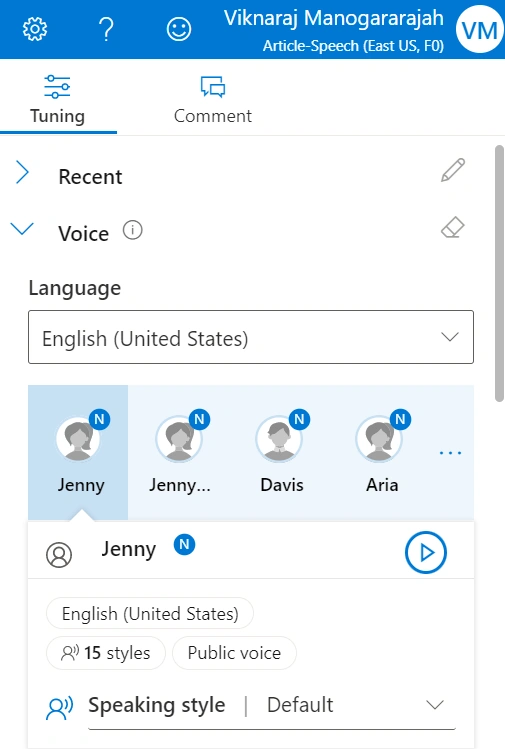Viewport: 505px width, 749px height.
Task: Open the VM account avatar
Action: 480,30
